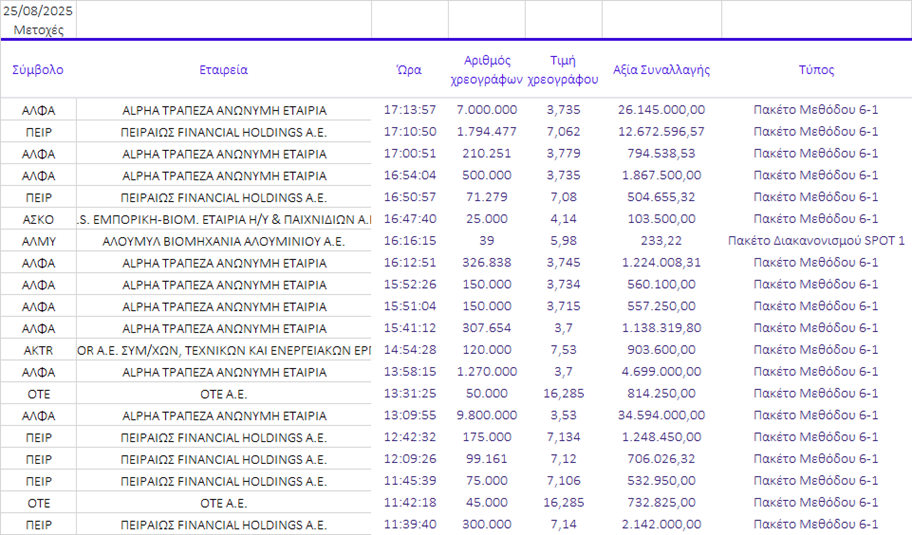Click the Μετοχές label cell
The height and width of the screenshot is (535, 912).
[38, 30]
